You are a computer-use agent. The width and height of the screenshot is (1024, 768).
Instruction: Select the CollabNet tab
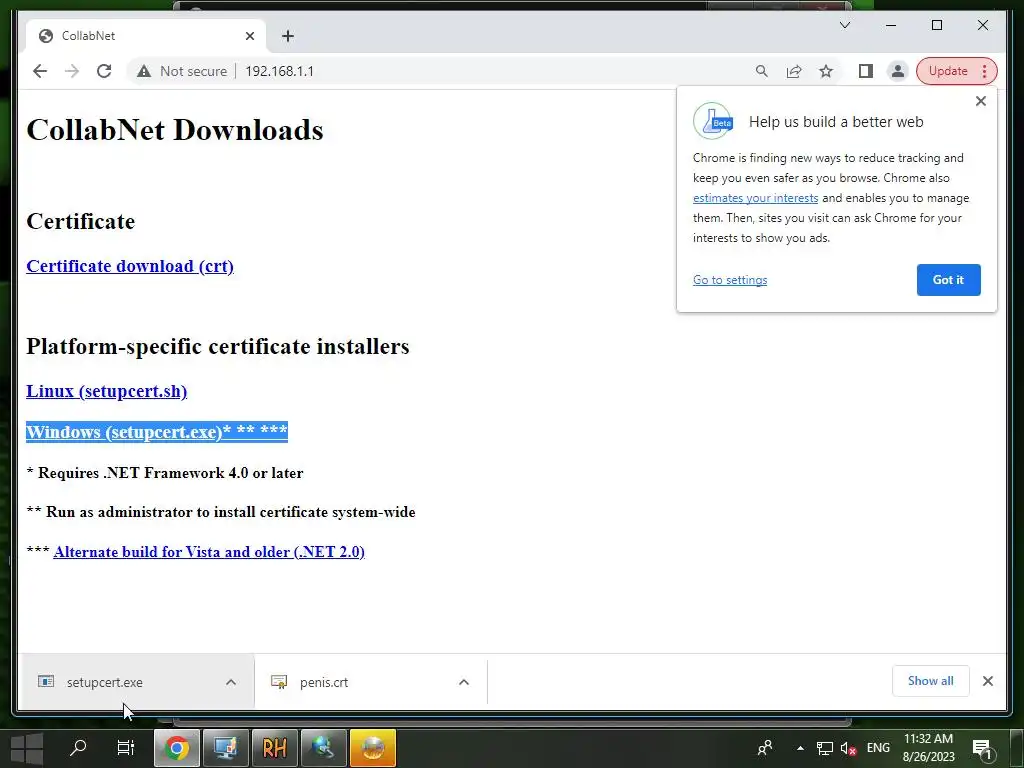pos(146,36)
